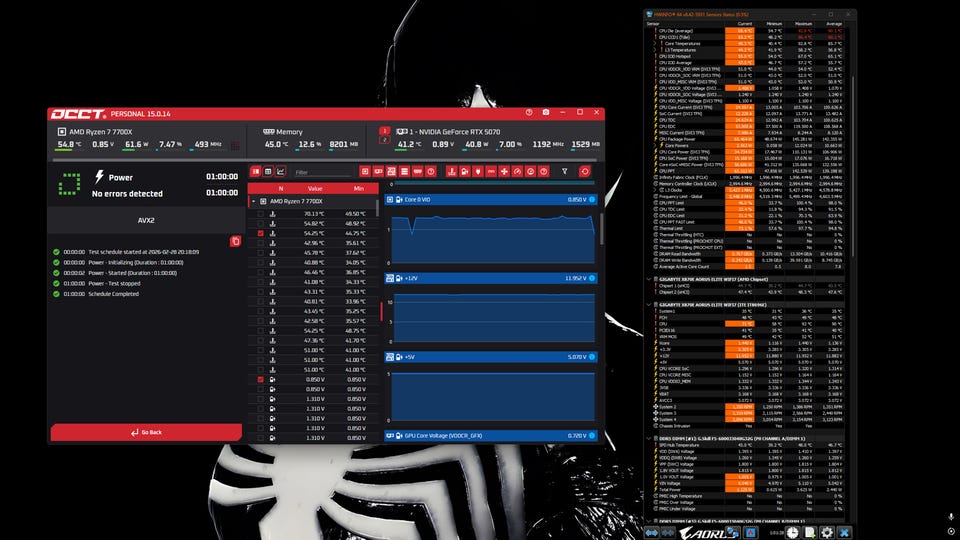Open the funnel filter options icon
The image size is (960, 540).
[564, 171]
